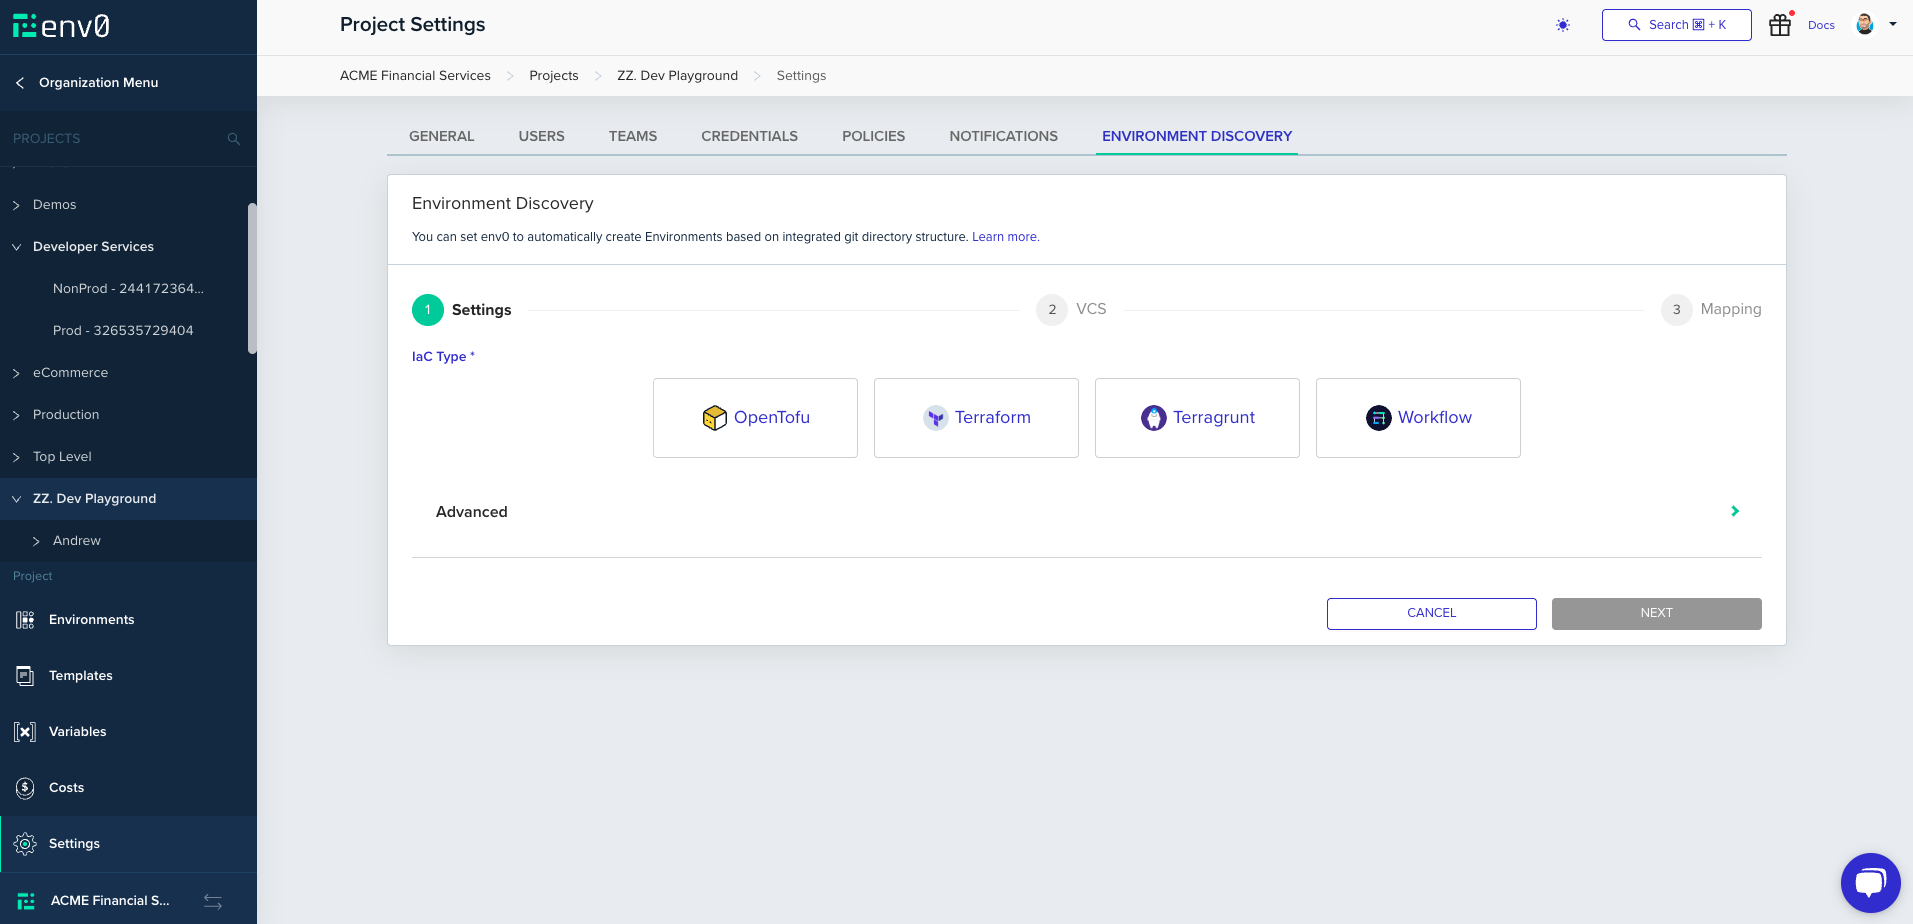The width and height of the screenshot is (1913, 924).
Task: Click the Terraform logo icon
Action: click(935, 418)
